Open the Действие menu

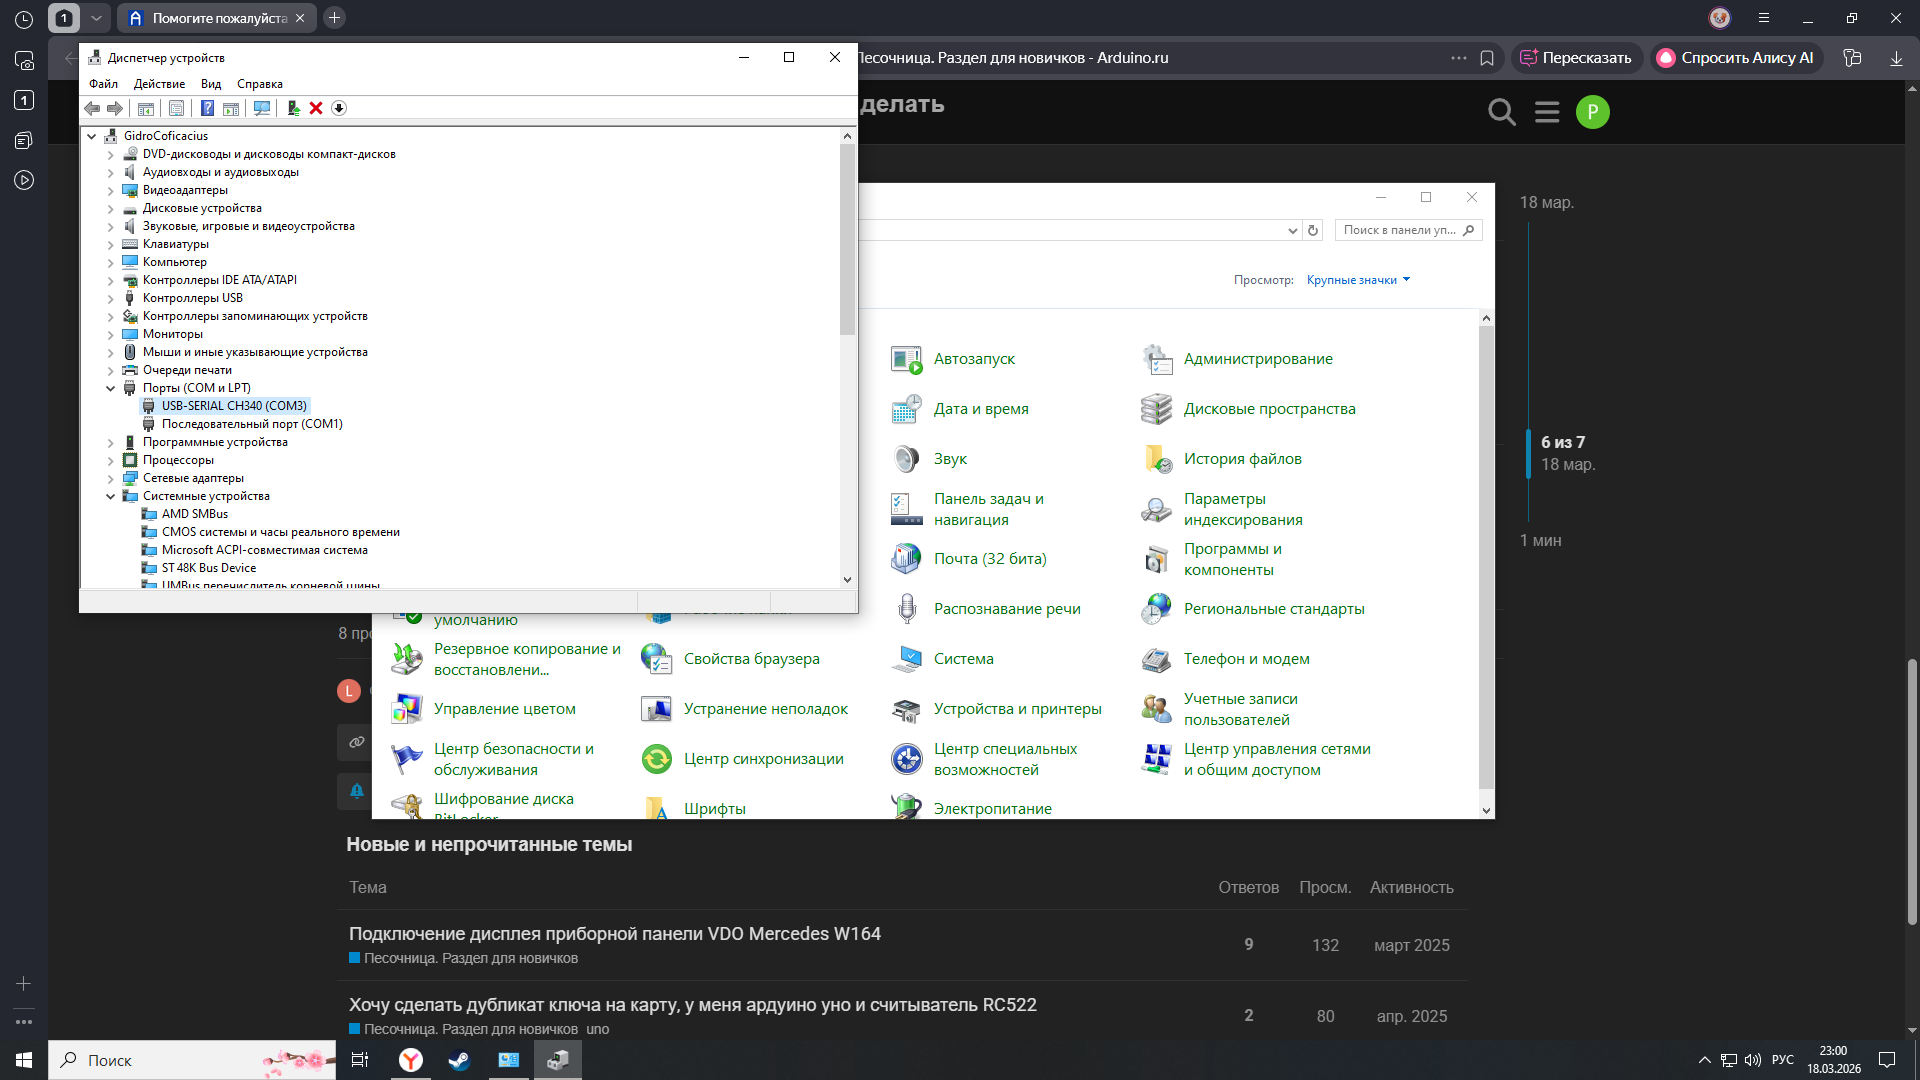tap(159, 84)
